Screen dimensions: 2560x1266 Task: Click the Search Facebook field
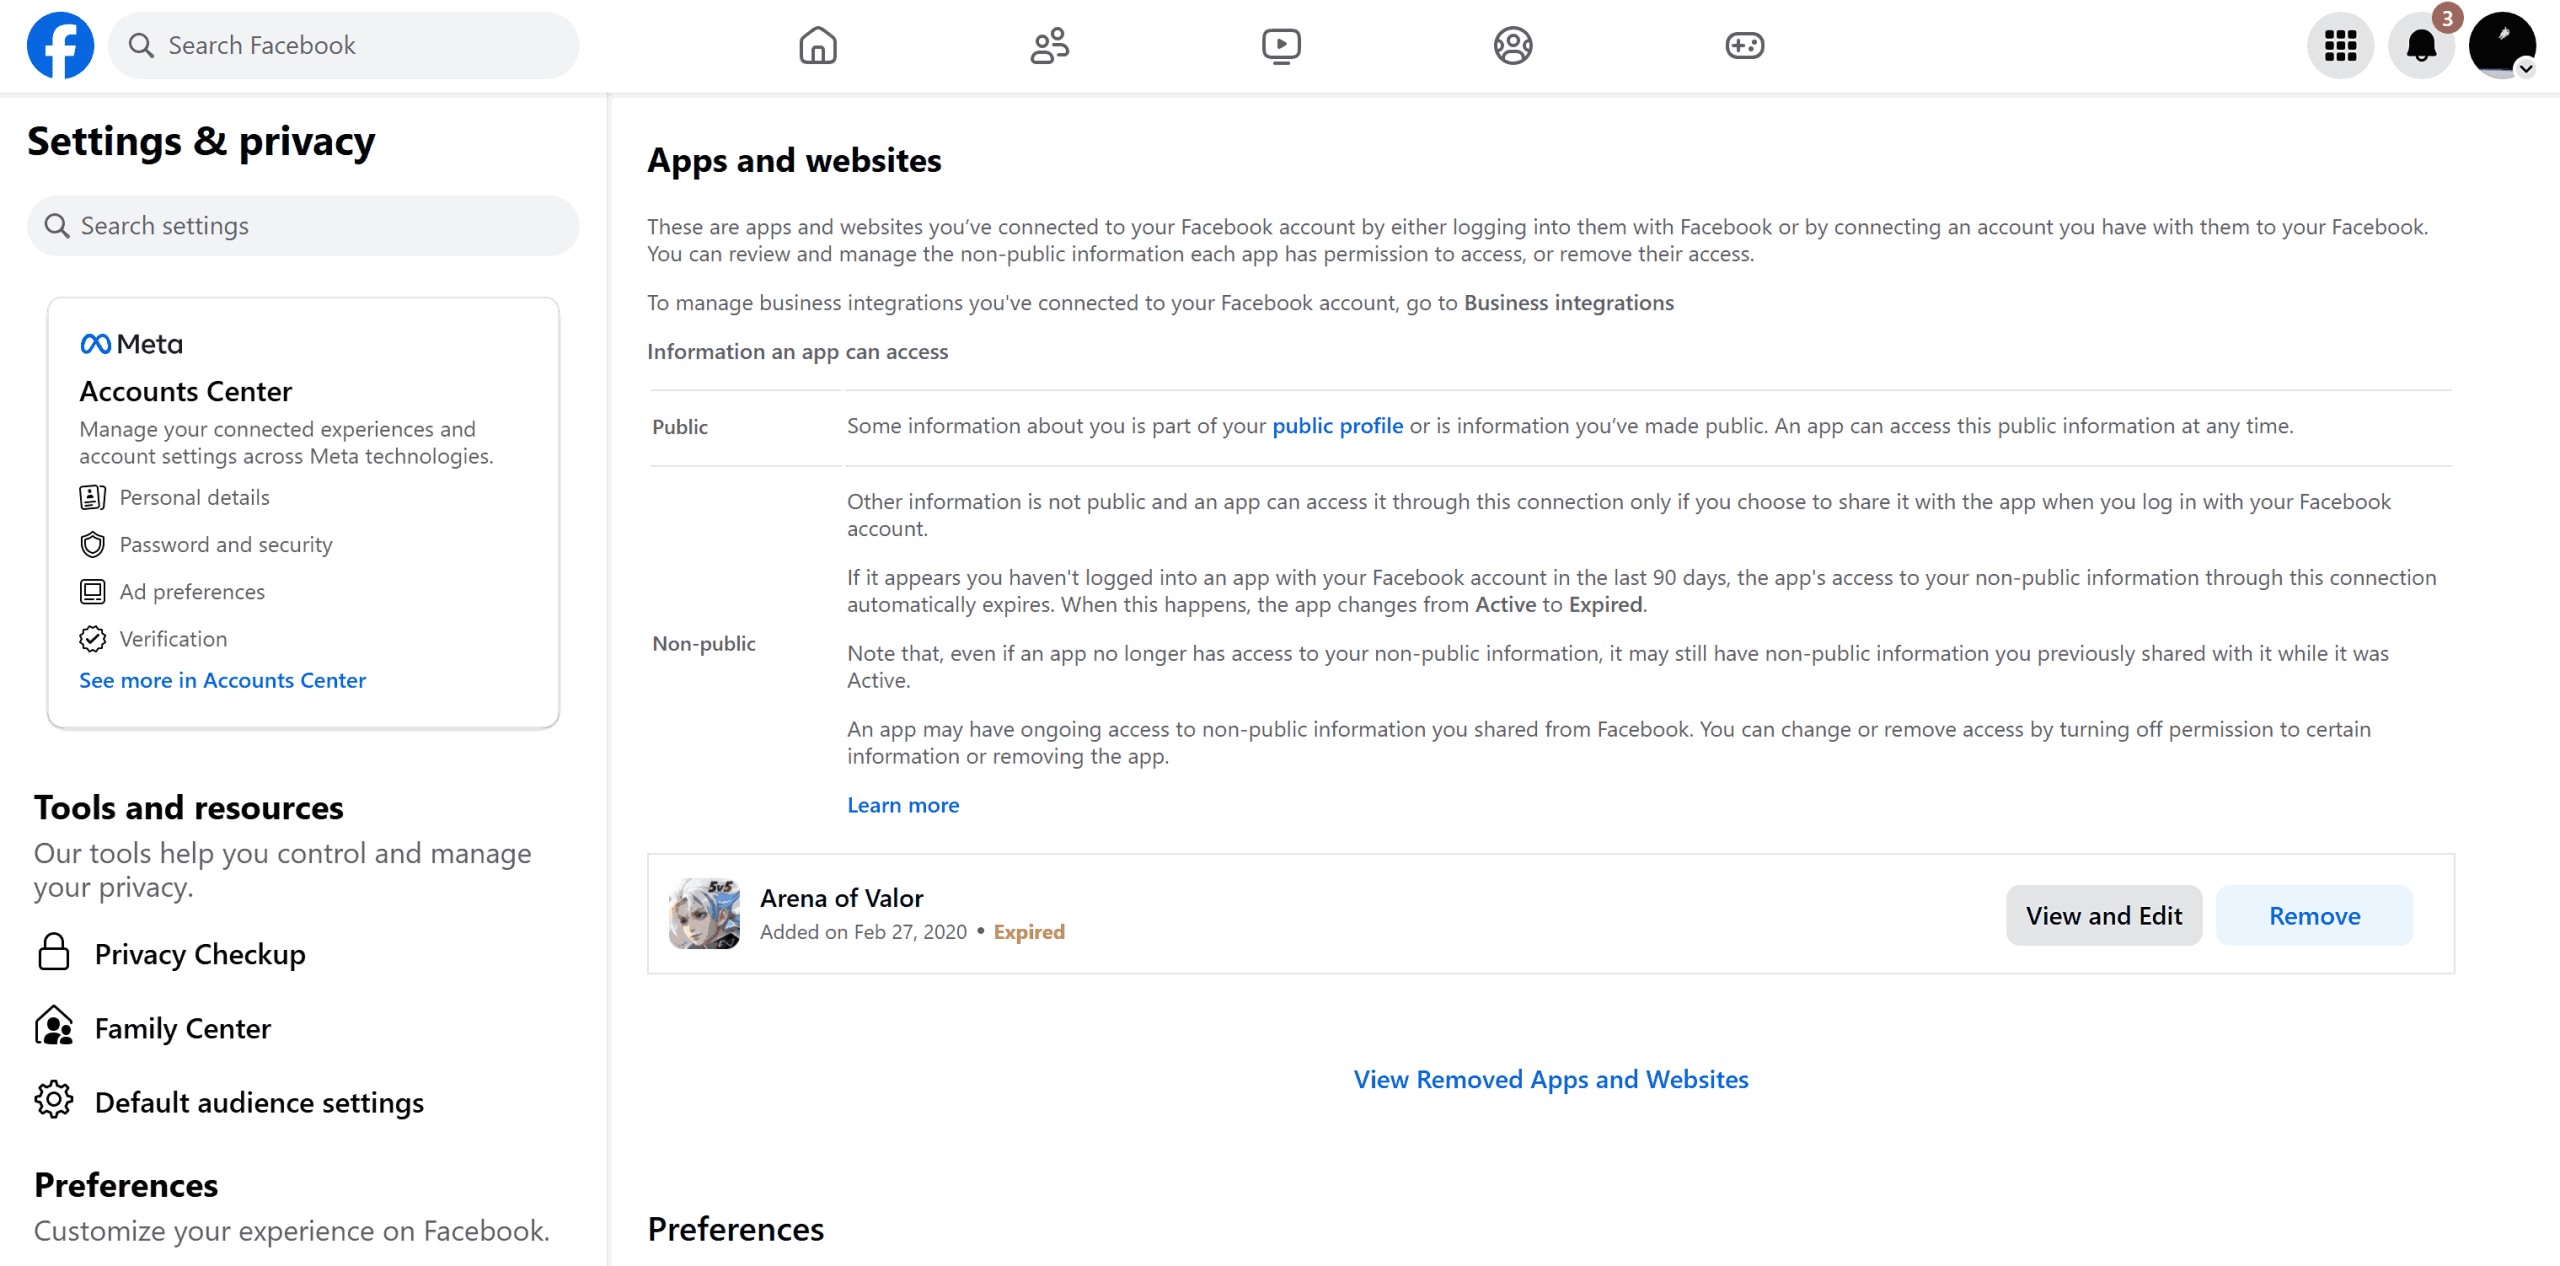pyautogui.click(x=343, y=45)
